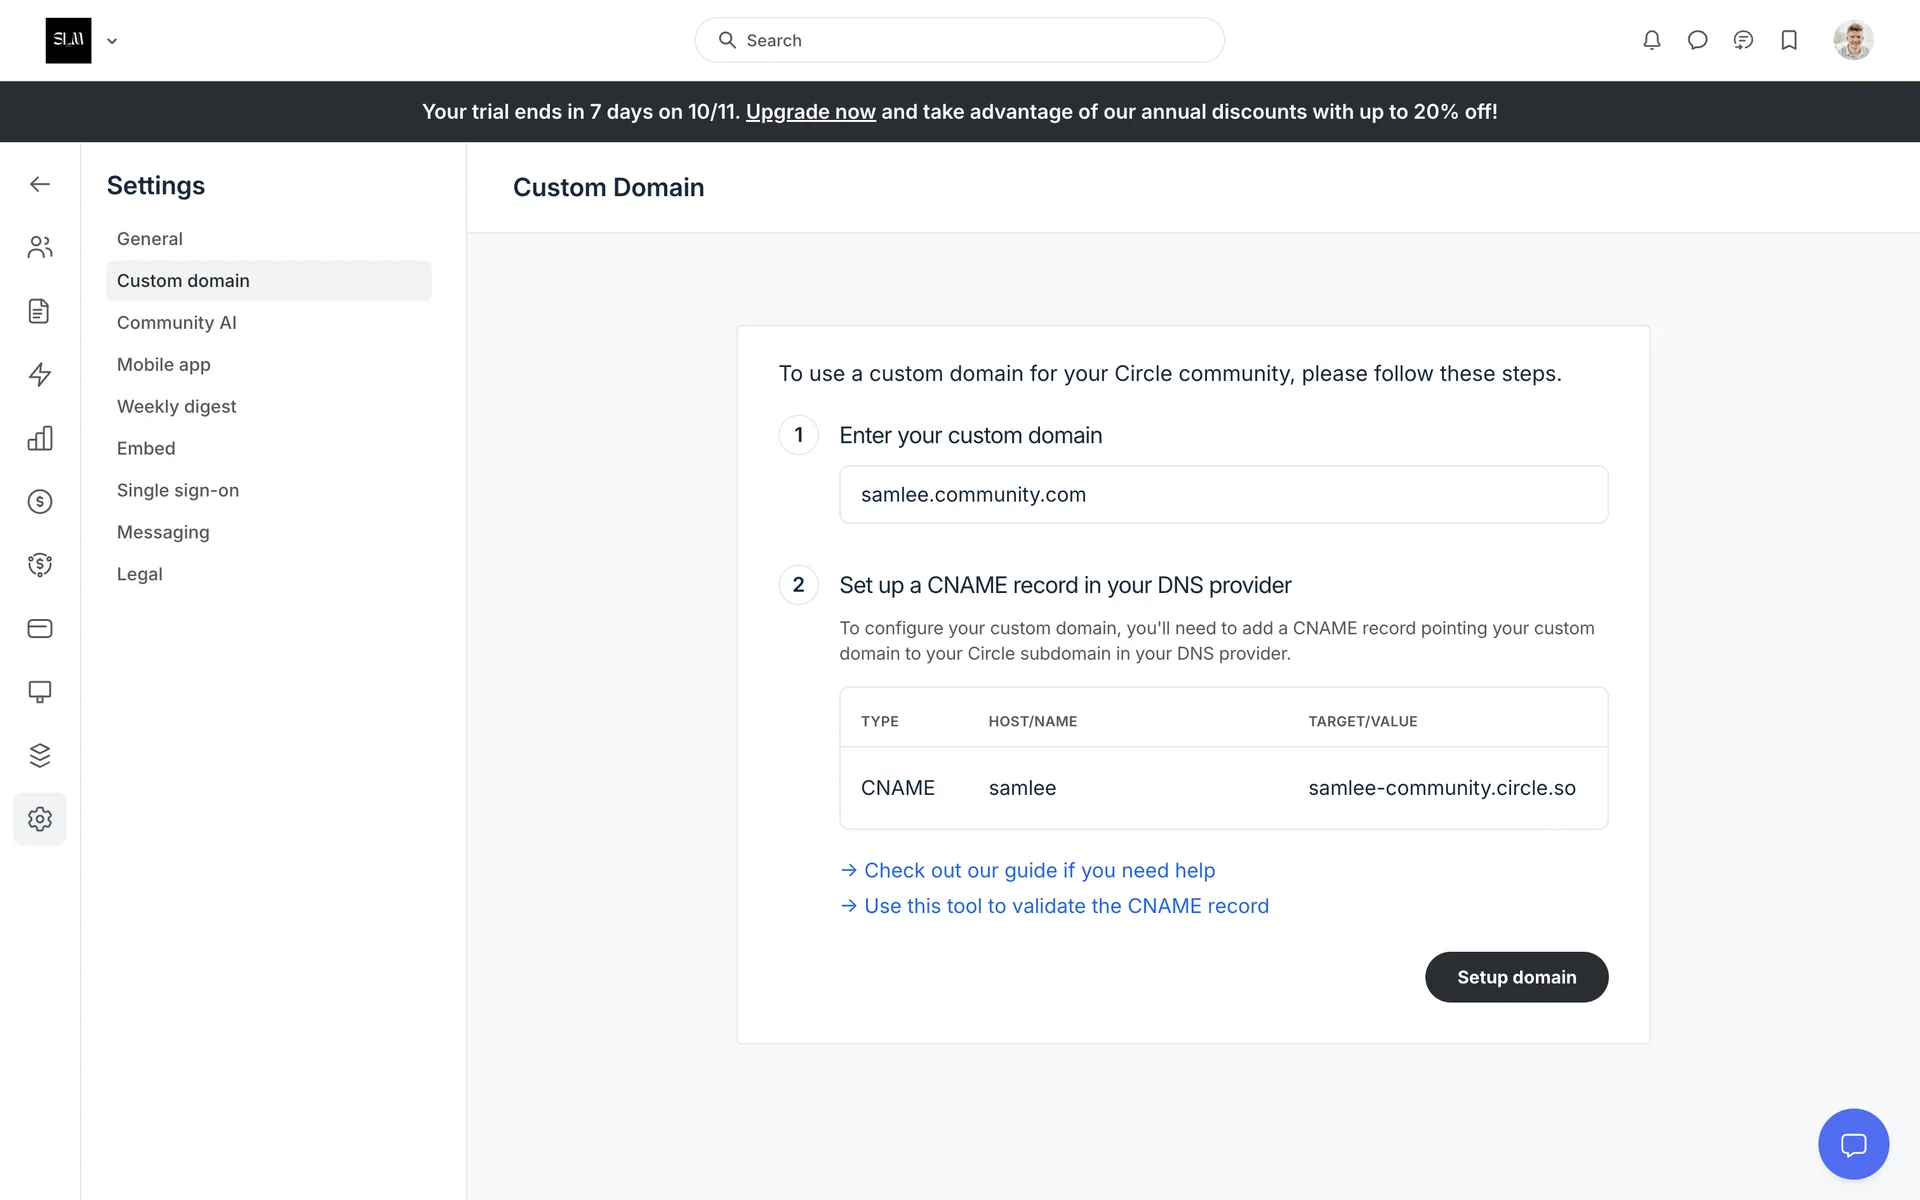The height and width of the screenshot is (1200, 1920).
Task: Open the Community AI settings page
Action: tap(177, 323)
